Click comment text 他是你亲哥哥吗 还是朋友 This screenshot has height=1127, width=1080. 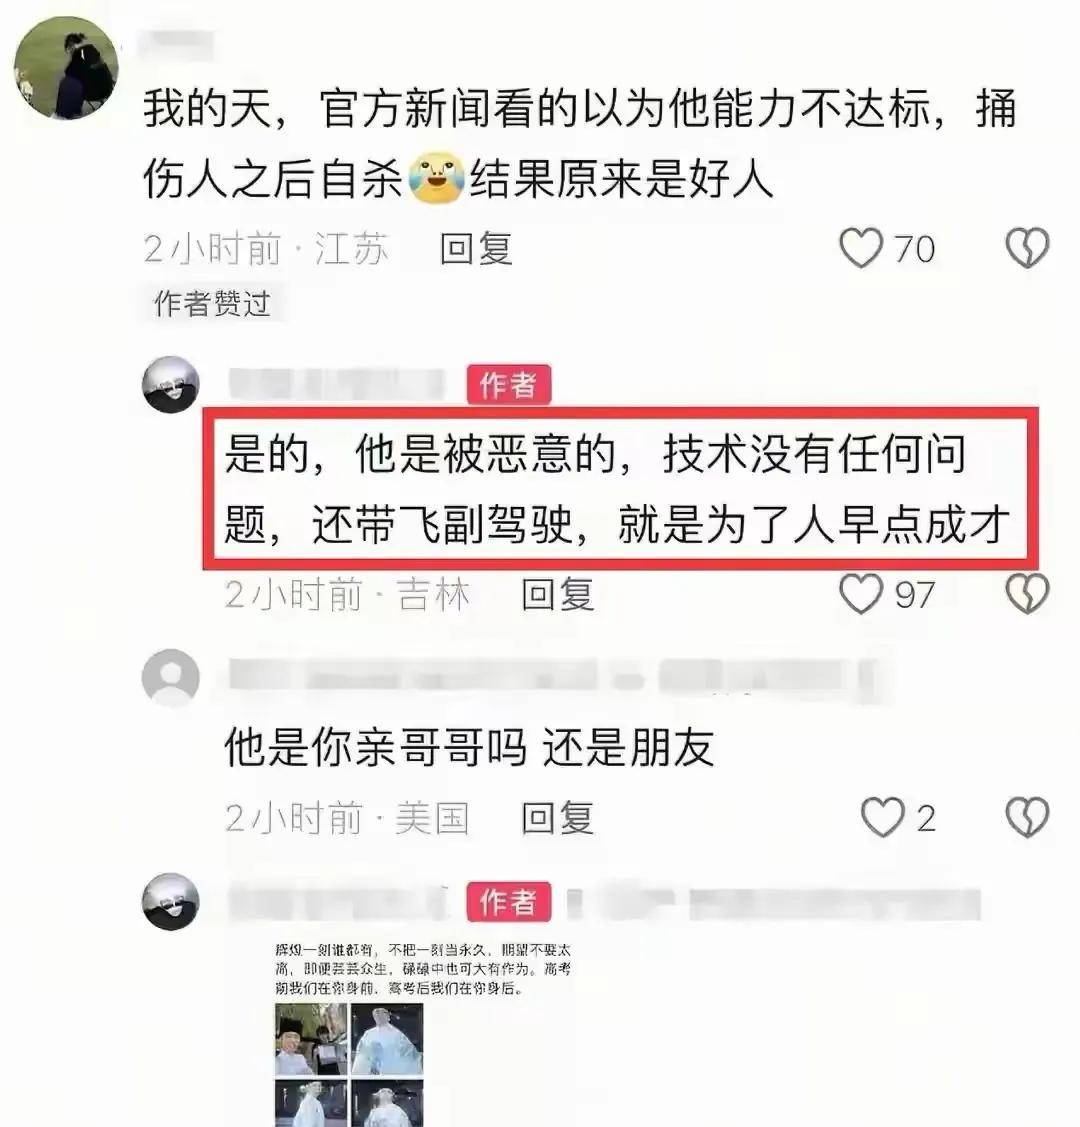470,748
